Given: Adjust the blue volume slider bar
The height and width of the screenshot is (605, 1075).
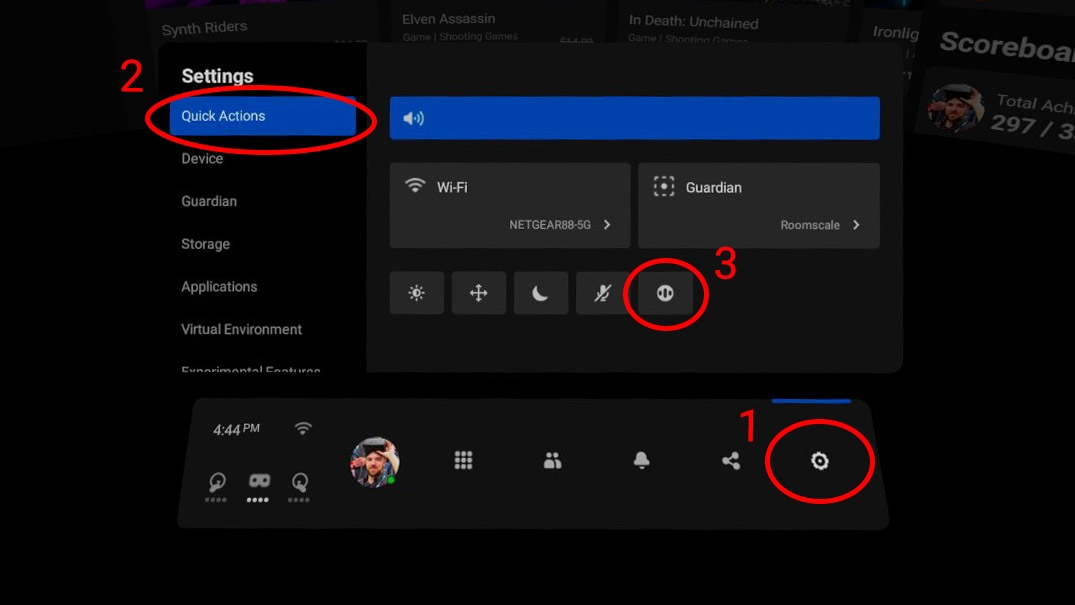Looking at the screenshot, I should pyautogui.click(x=635, y=118).
